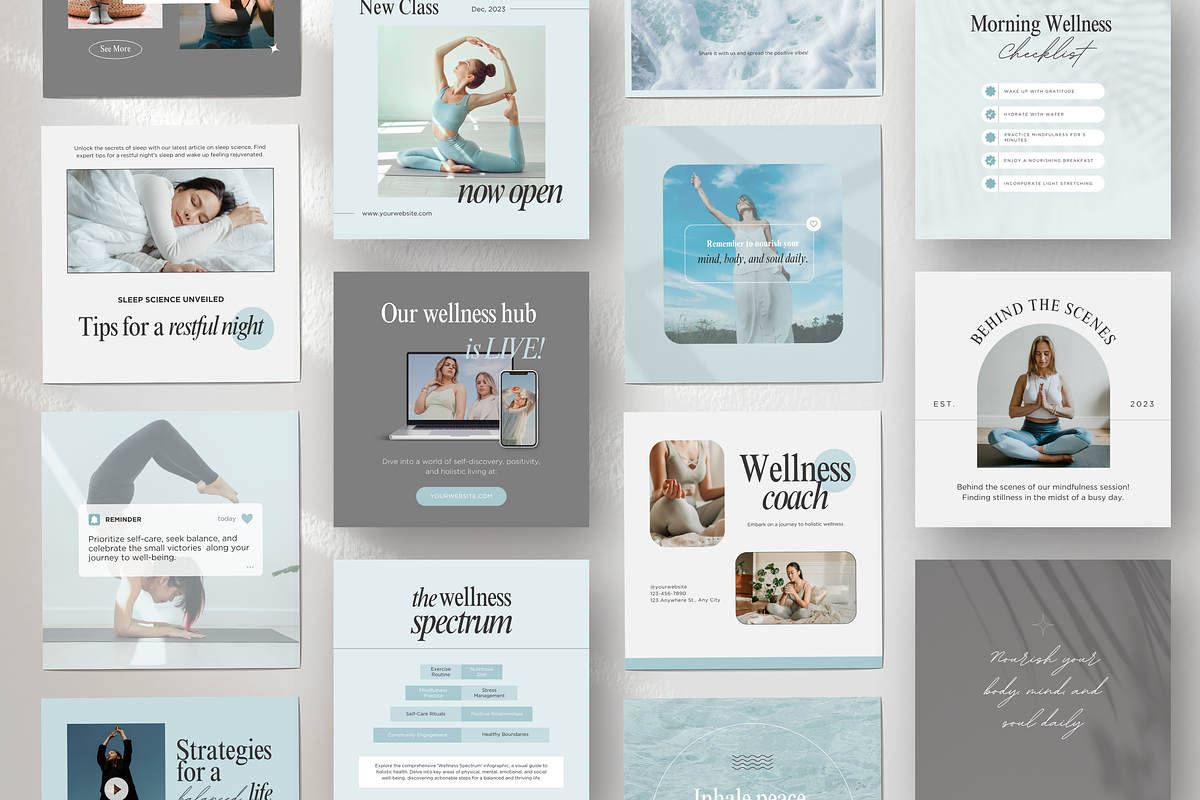The image size is (1200, 800).
Task: Click the "2023" label on Behind the Scenes card
Action: coord(1142,404)
